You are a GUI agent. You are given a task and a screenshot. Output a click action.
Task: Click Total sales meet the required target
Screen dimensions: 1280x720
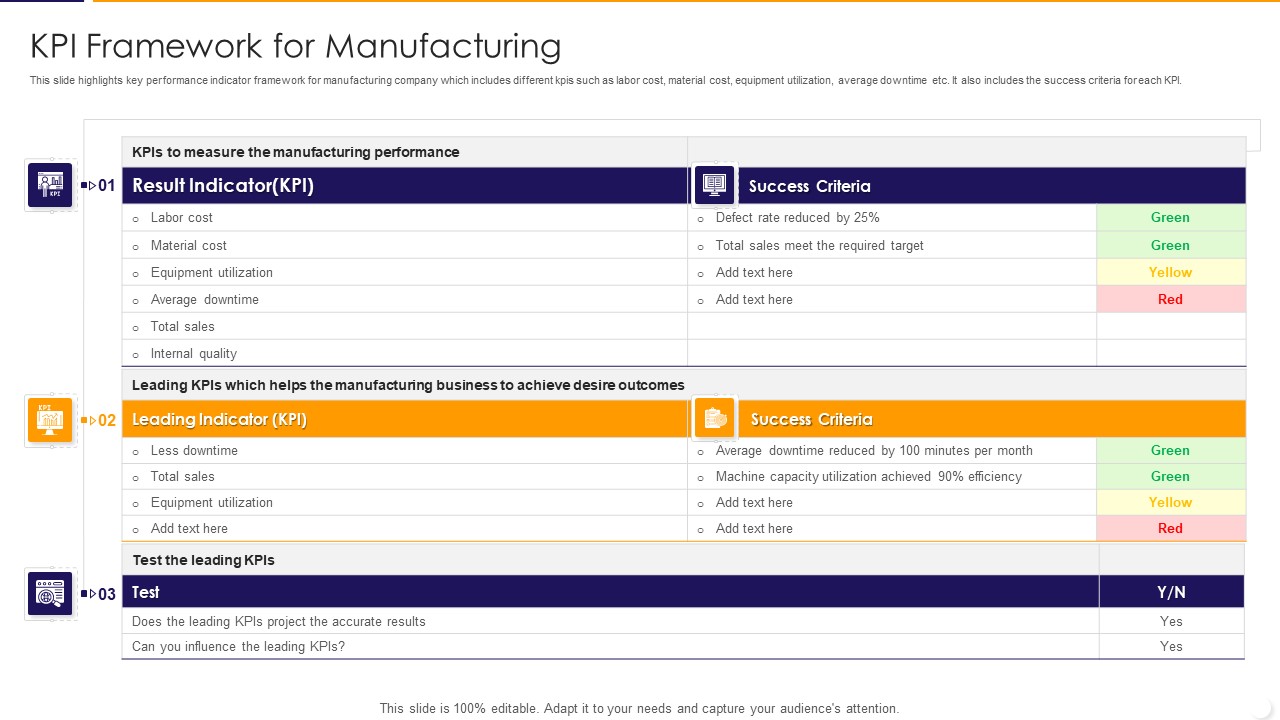[x=819, y=245]
